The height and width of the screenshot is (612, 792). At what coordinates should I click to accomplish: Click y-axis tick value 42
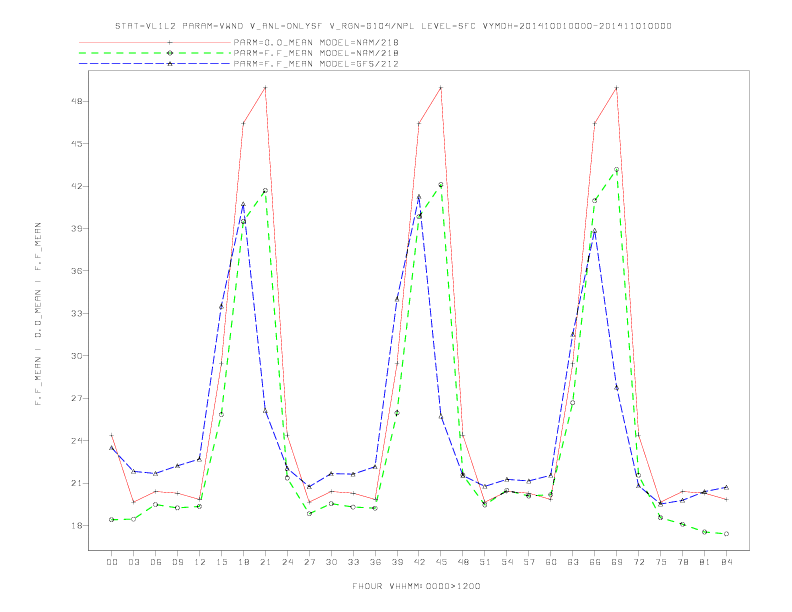pos(78,186)
